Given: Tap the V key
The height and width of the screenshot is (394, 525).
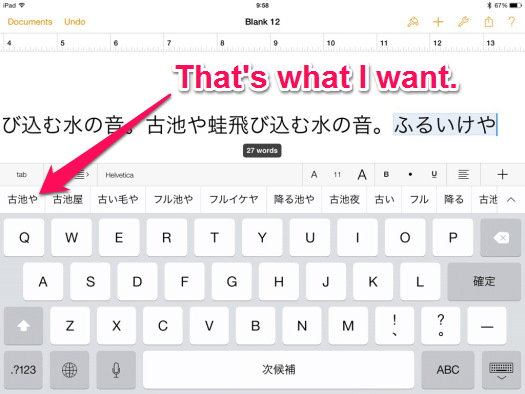Looking at the screenshot, I should [209, 326].
